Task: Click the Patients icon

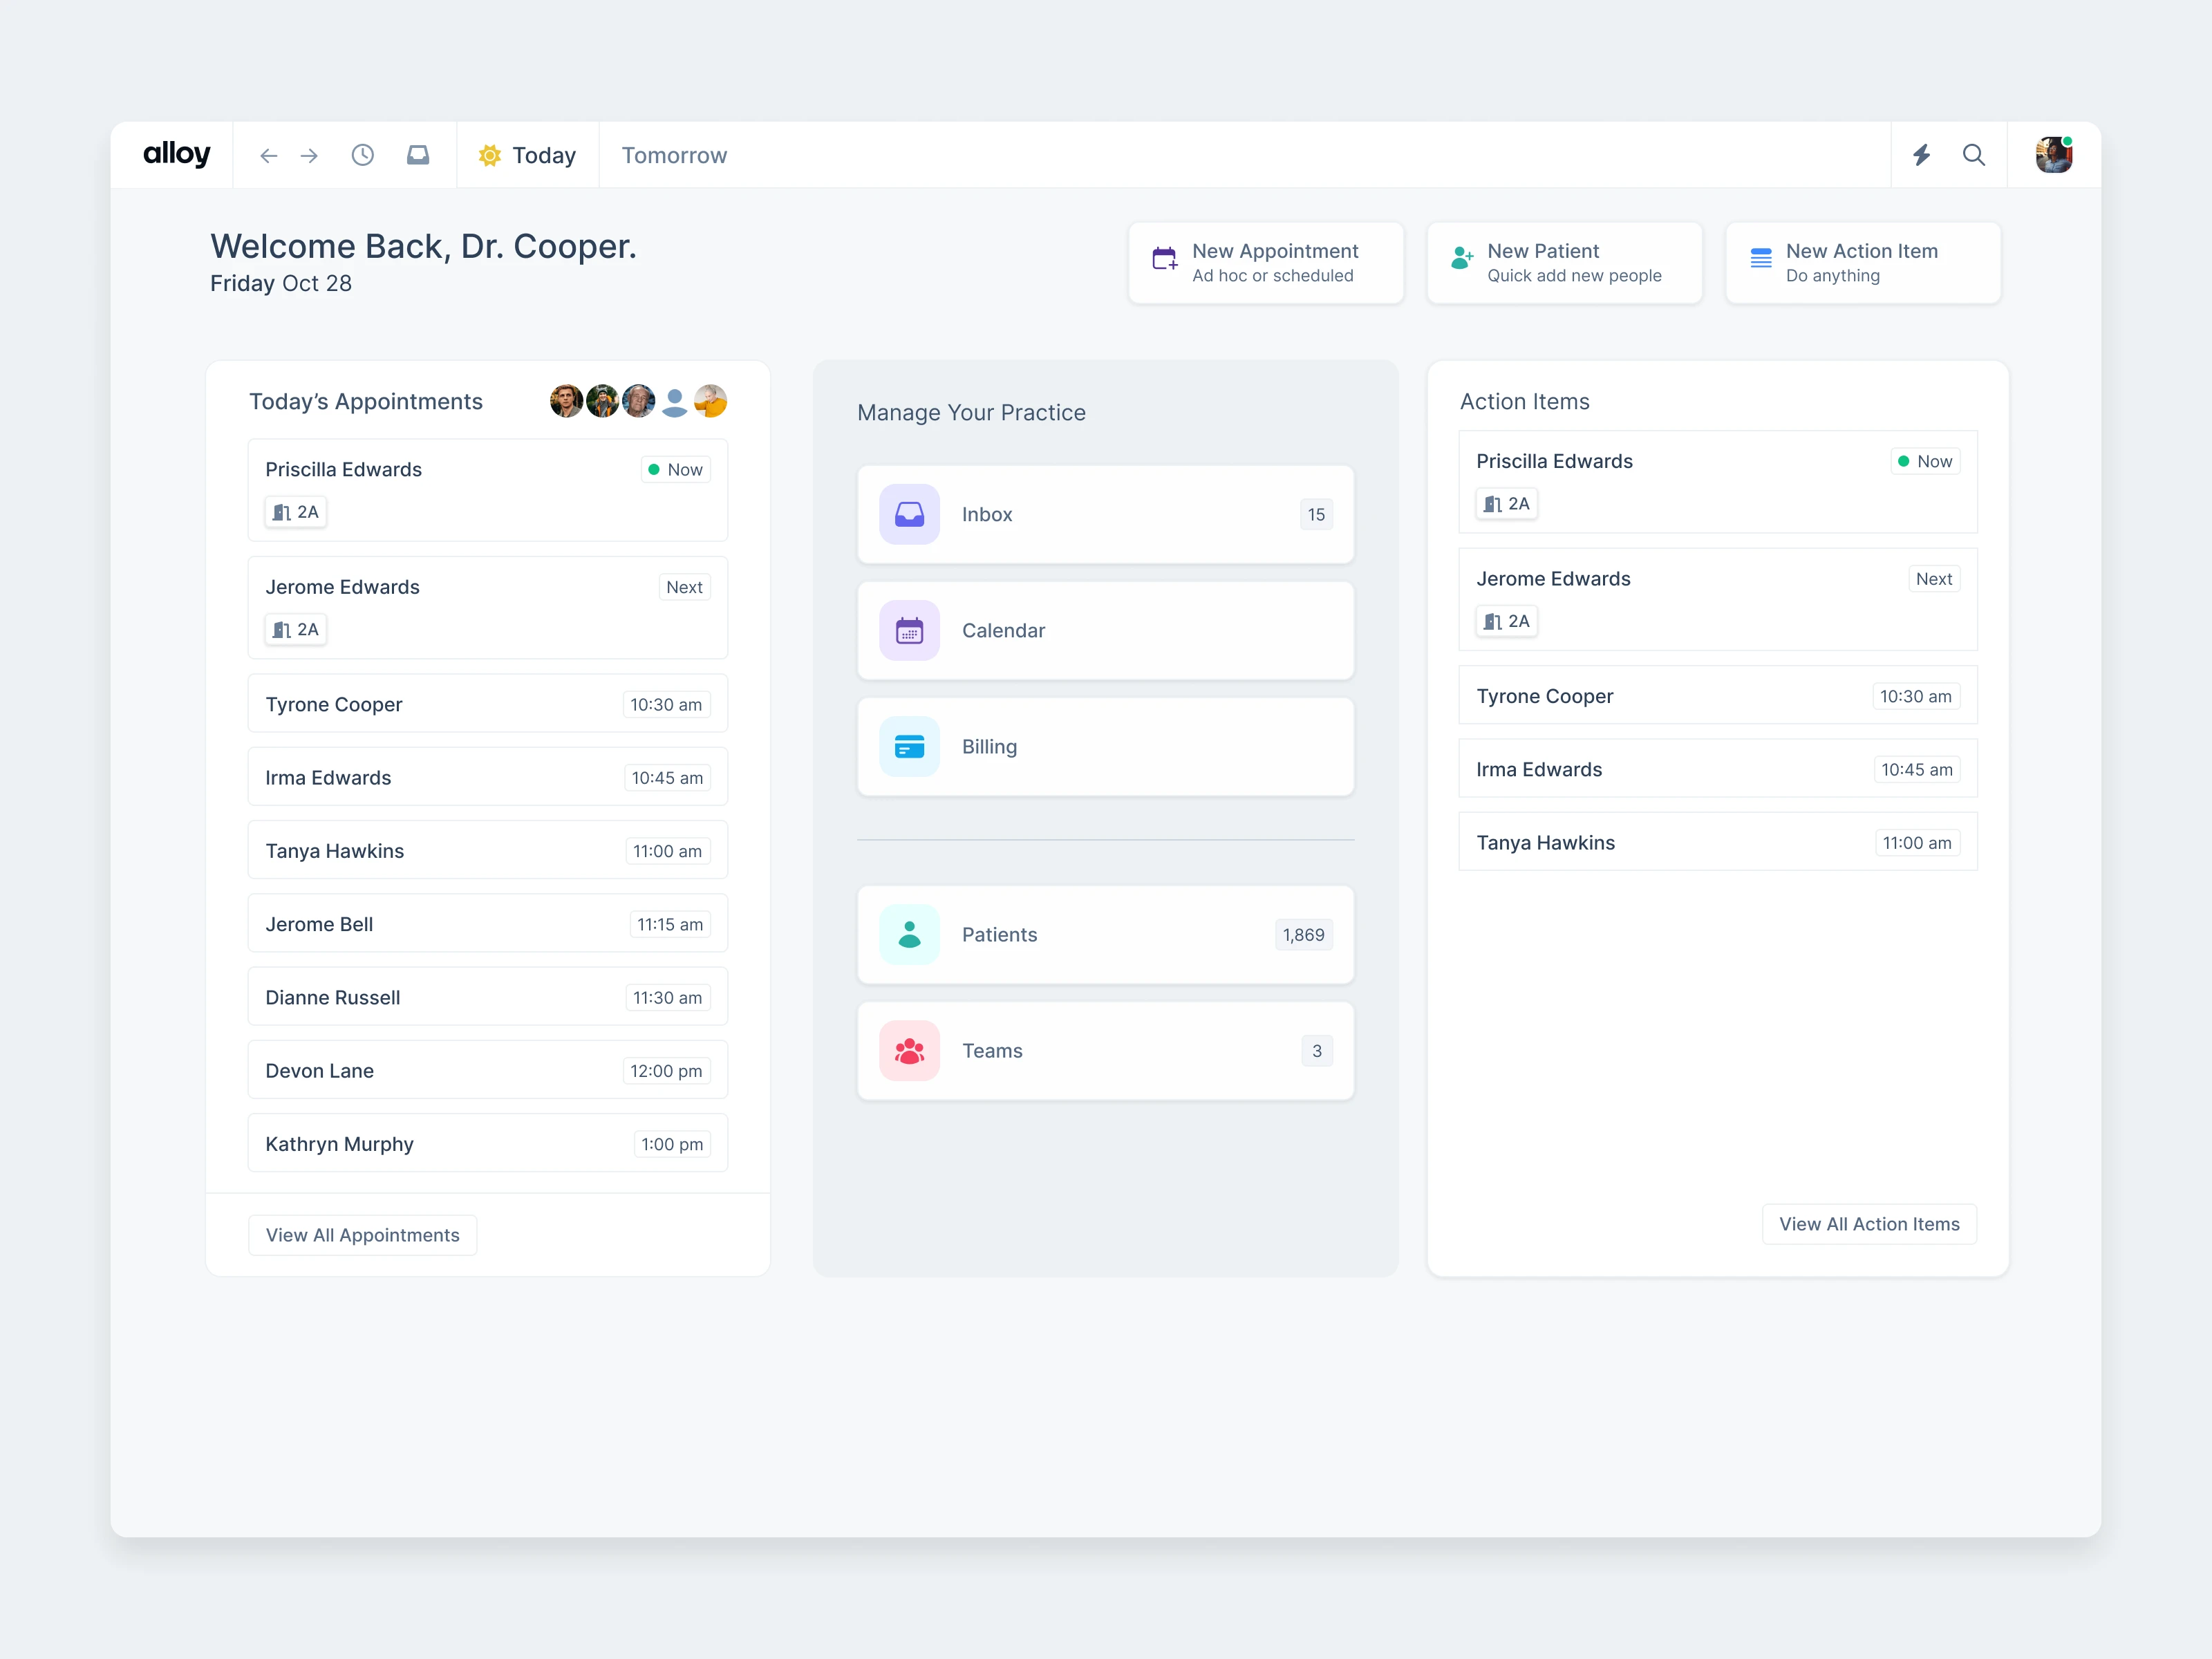Action: coord(908,934)
